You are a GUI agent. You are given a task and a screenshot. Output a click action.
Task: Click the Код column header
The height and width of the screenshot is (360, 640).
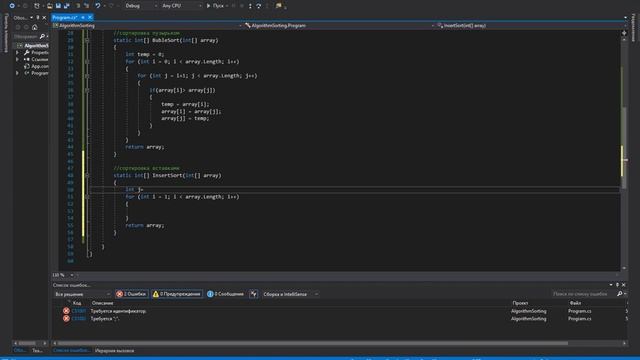point(77,303)
